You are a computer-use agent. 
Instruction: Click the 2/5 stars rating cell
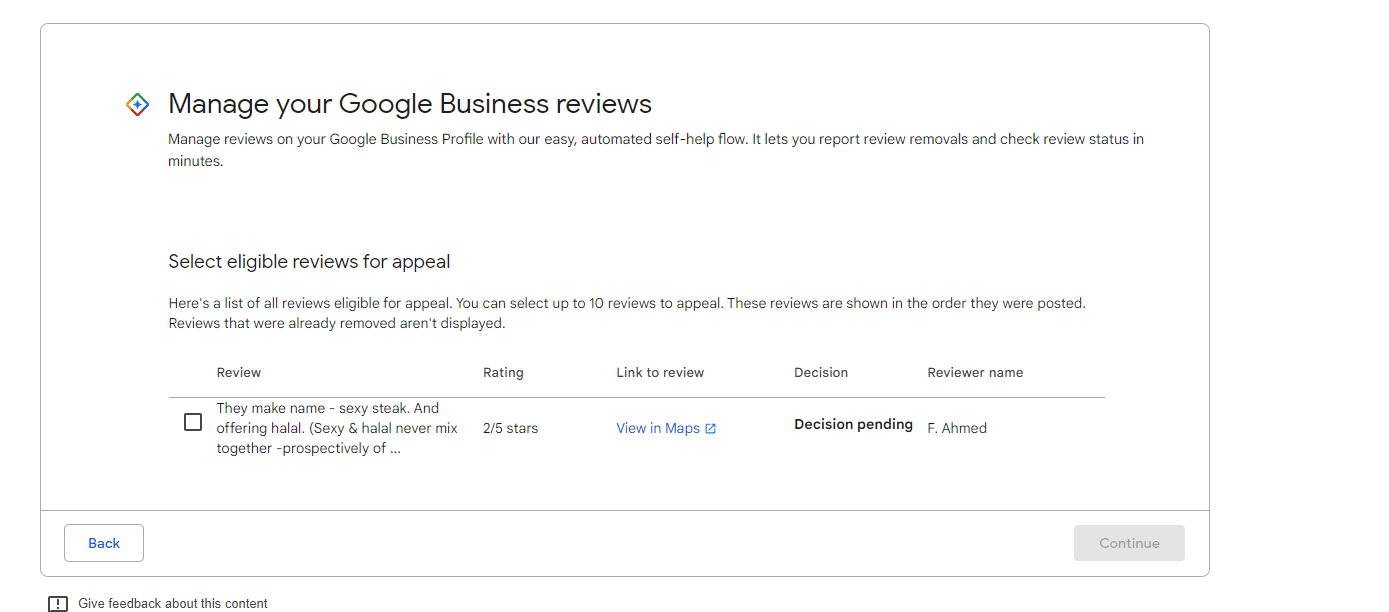510,428
